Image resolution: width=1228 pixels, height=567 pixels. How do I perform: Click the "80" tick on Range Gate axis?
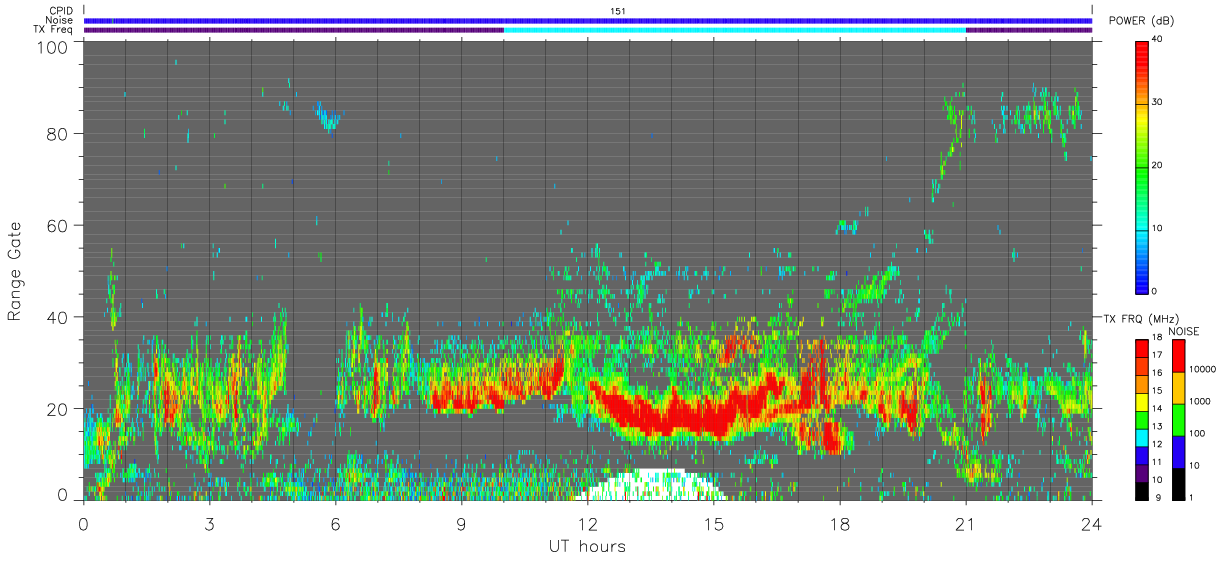tap(57, 132)
